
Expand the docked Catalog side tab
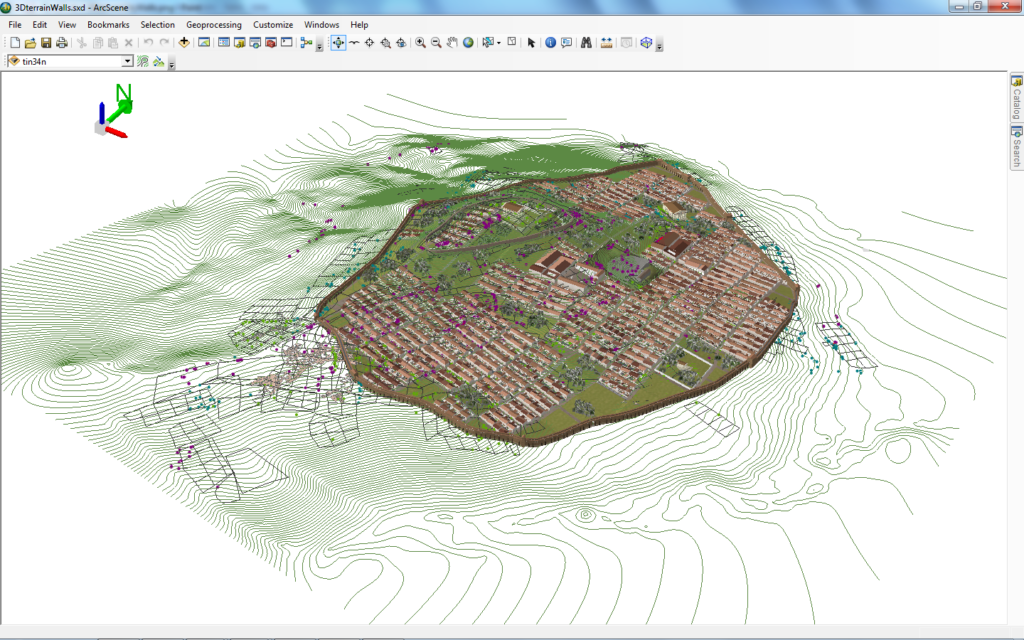[x=1017, y=97]
